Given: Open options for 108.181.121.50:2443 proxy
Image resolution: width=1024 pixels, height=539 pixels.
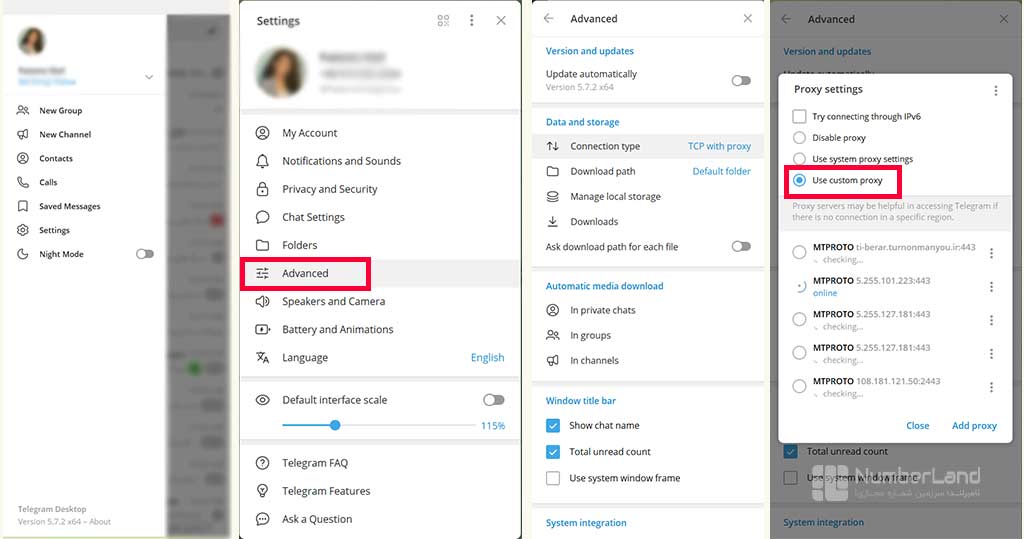Looking at the screenshot, I should tap(991, 387).
